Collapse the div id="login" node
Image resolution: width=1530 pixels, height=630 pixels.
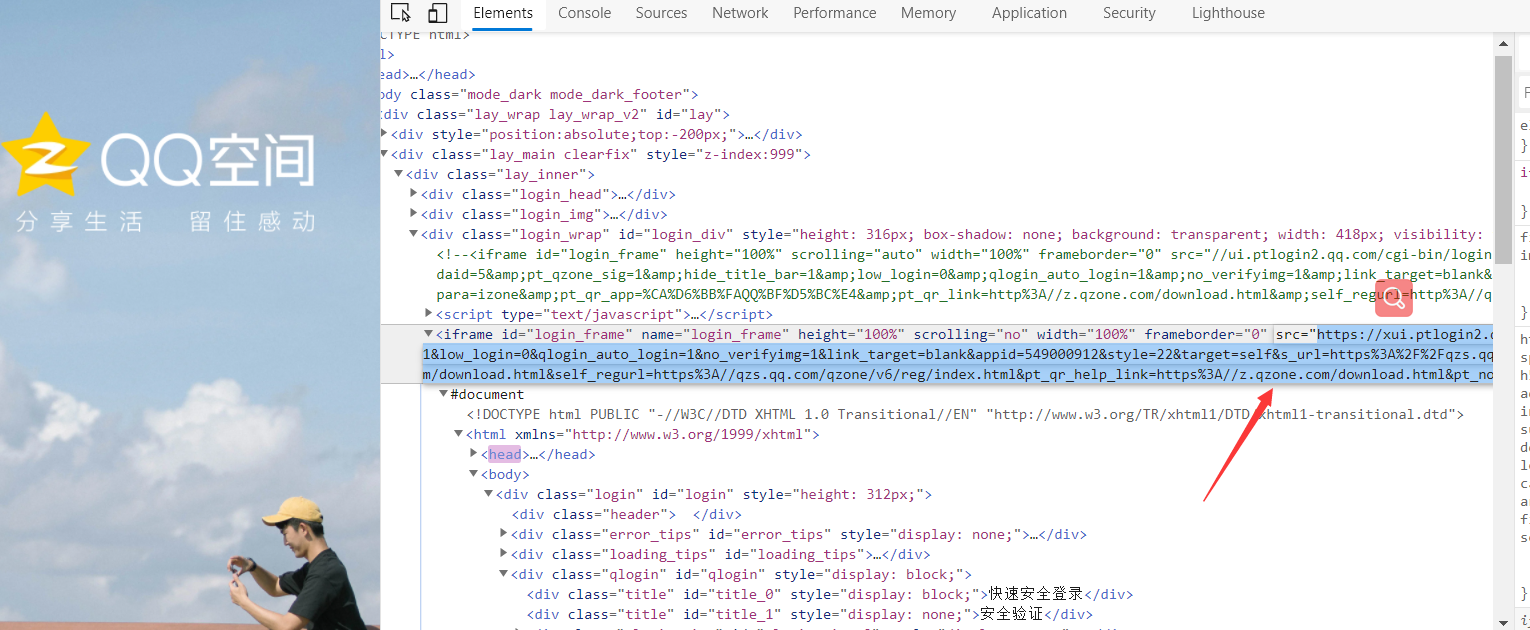pyautogui.click(x=489, y=494)
